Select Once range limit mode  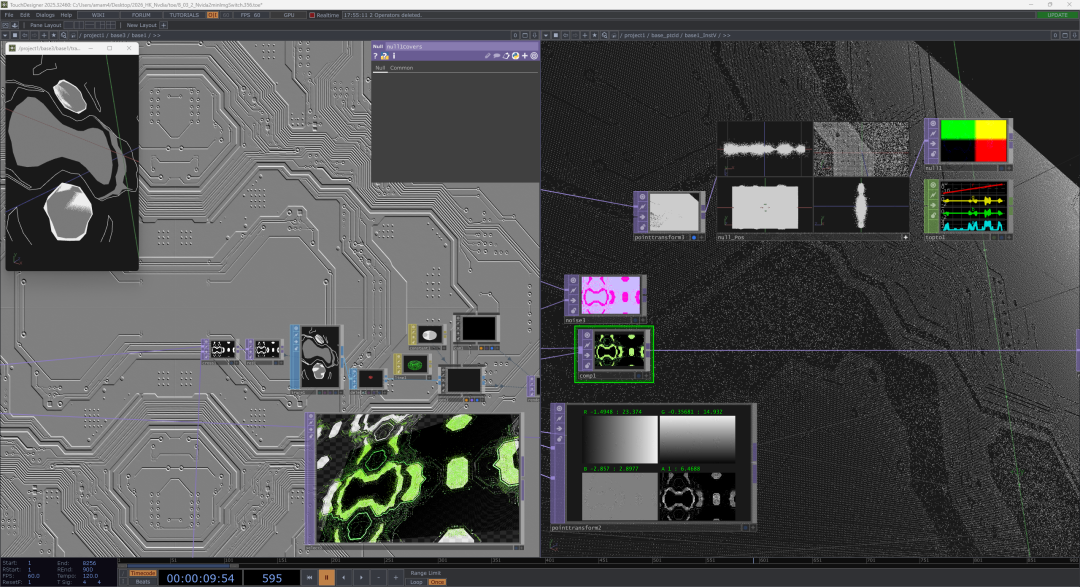pyautogui.click(x=437, y=582)
